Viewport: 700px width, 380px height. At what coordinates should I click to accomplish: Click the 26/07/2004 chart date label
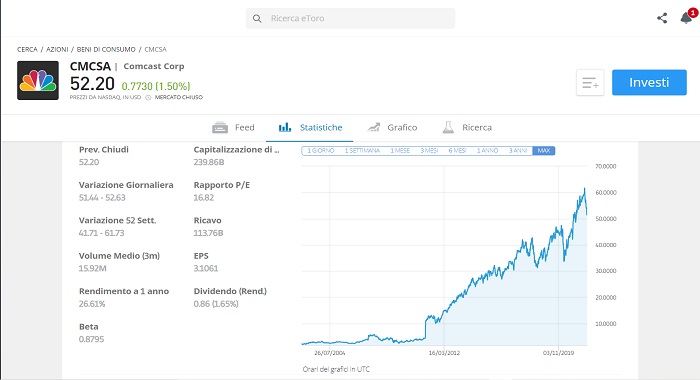329,353
